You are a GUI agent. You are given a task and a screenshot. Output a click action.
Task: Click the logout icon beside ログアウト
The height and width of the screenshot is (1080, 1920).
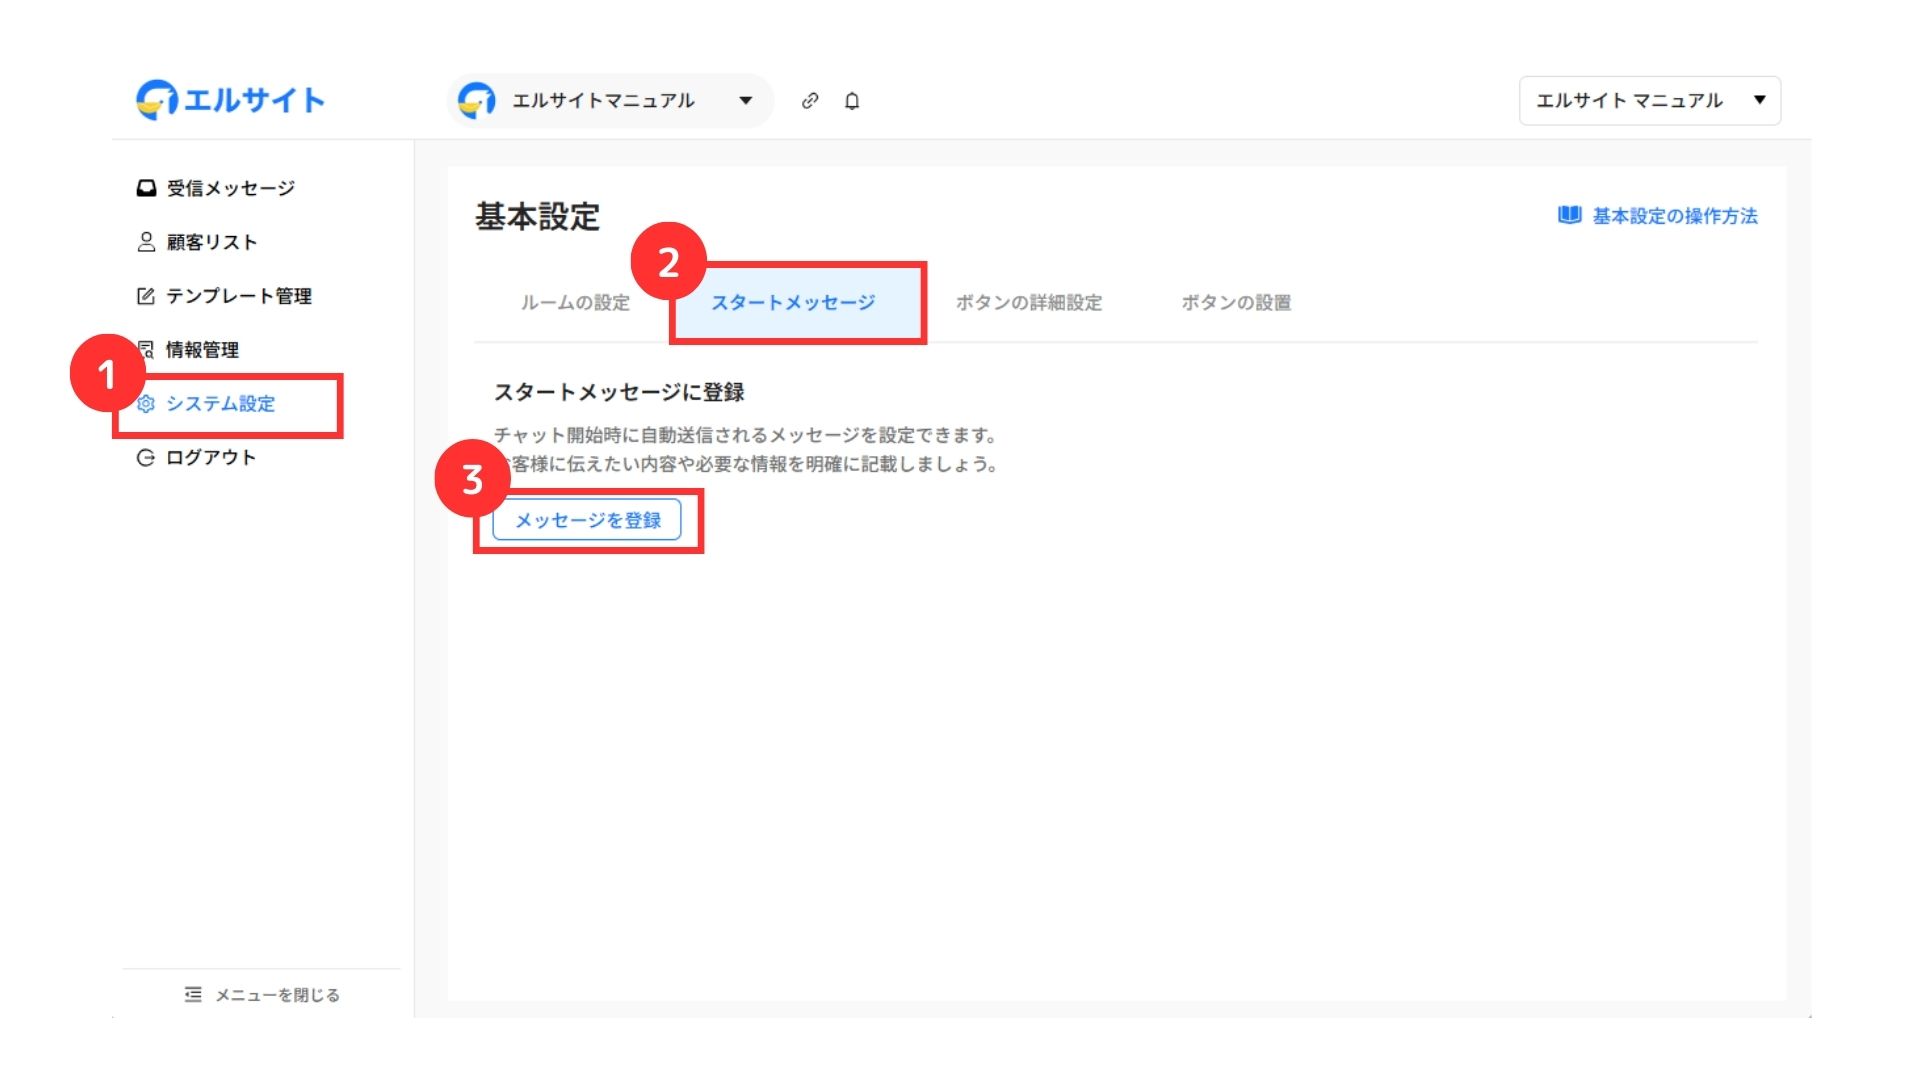tap(146, 458)
